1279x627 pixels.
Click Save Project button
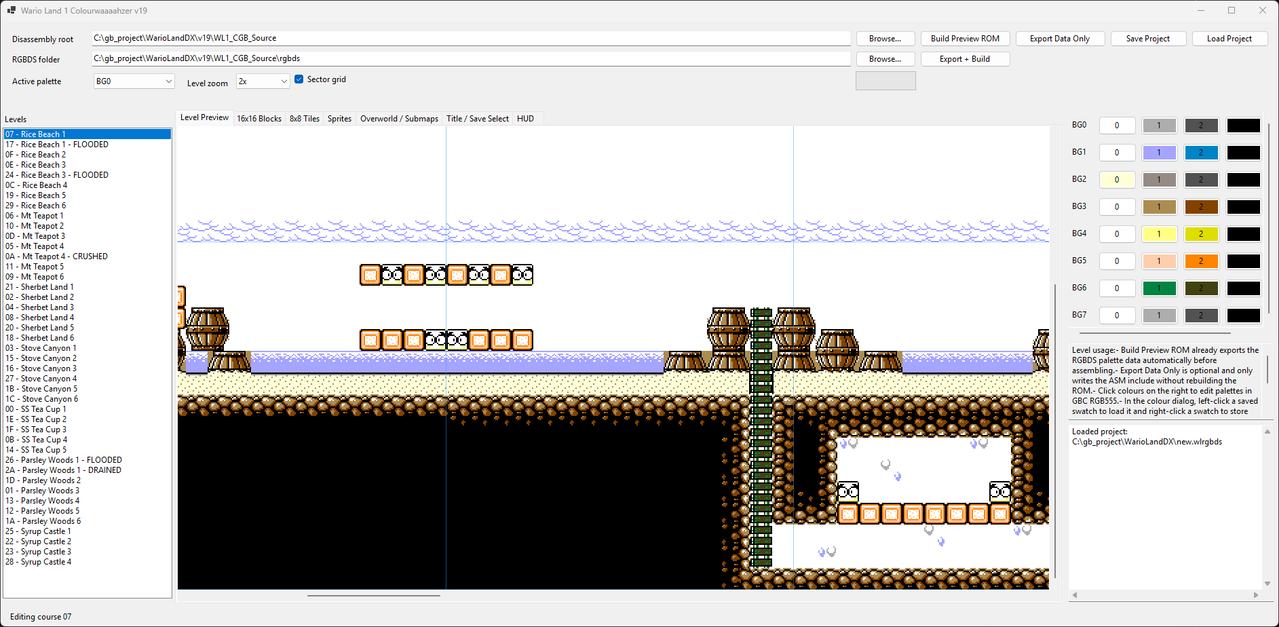click(x=1148, y=38)
